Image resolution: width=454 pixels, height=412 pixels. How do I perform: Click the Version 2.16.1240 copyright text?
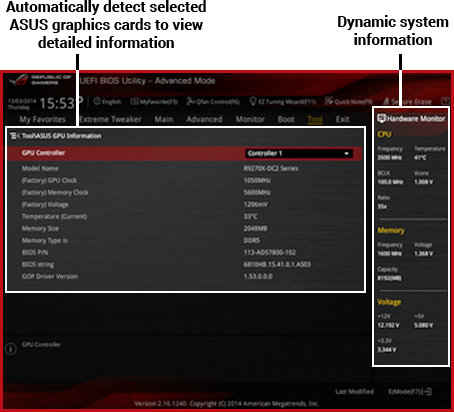point(227,404)
